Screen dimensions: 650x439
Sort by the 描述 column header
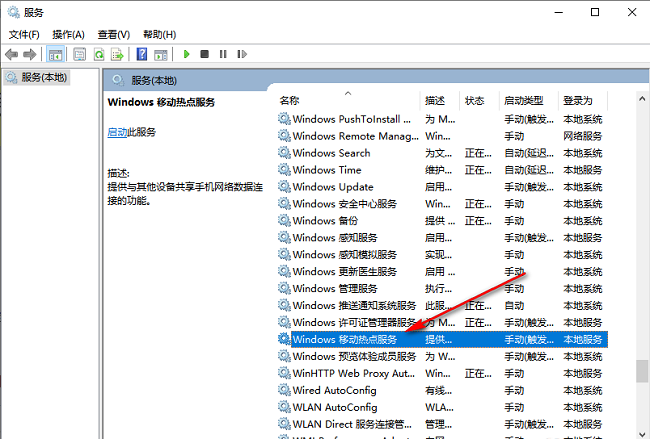pyautogui.click(x=440, y=101)
